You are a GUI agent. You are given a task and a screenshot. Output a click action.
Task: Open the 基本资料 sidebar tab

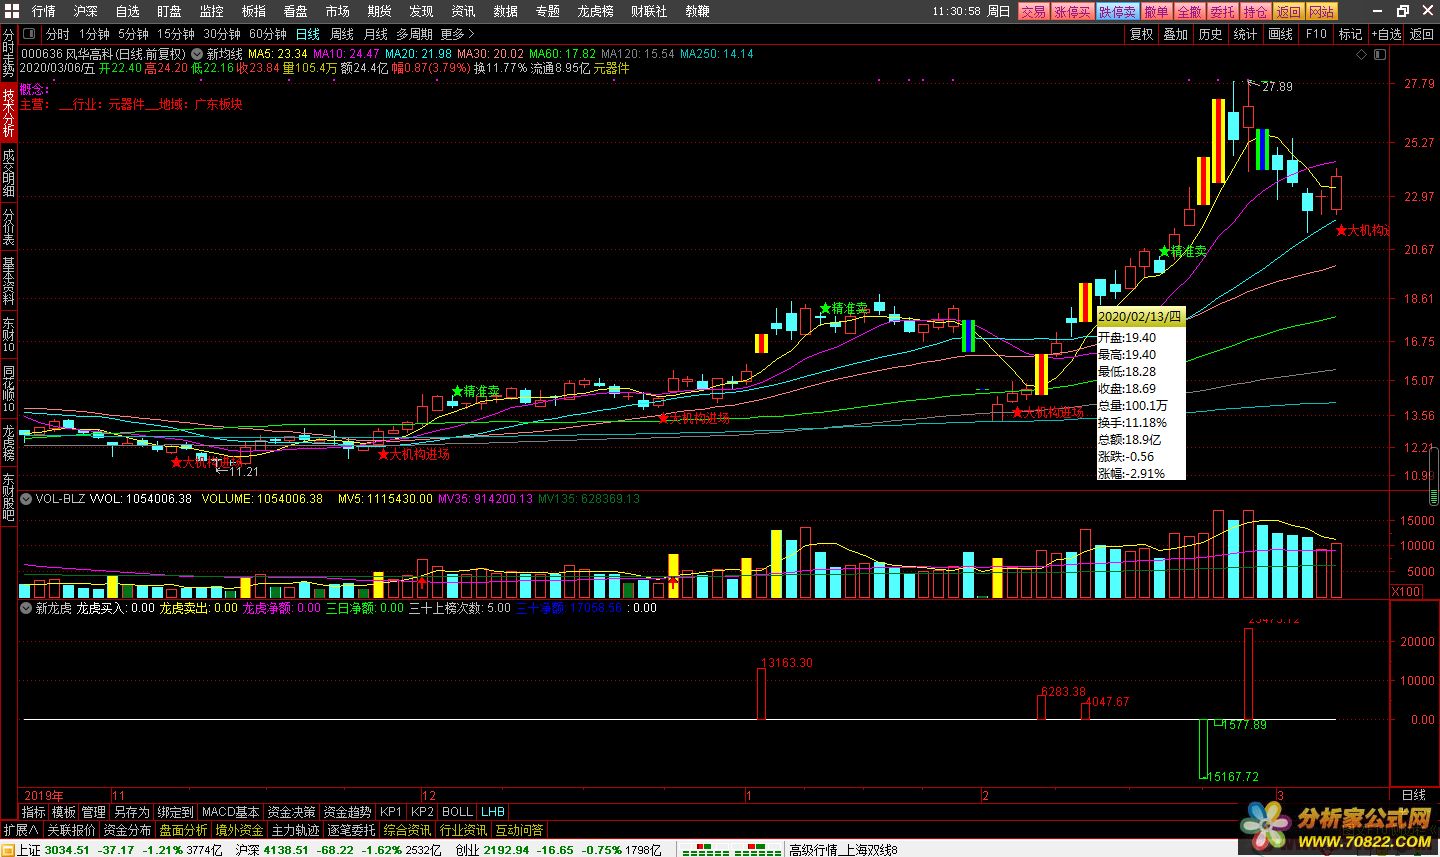(8, 281)
